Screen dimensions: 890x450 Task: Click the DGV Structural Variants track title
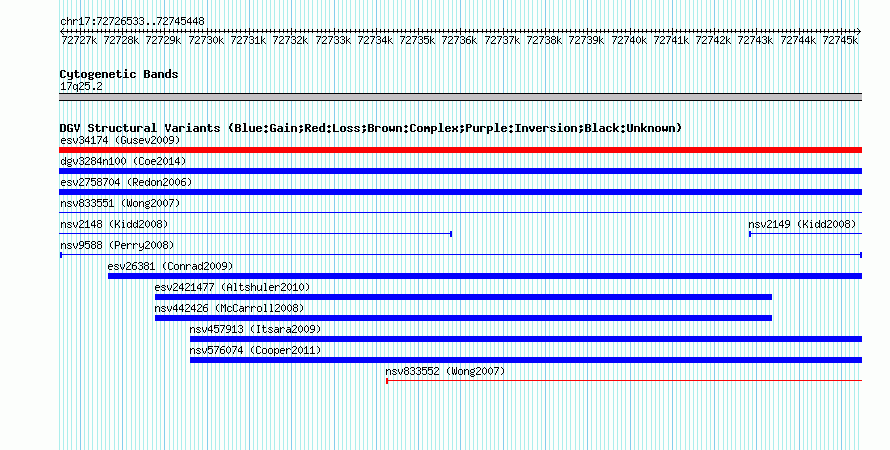pos(371,128)
